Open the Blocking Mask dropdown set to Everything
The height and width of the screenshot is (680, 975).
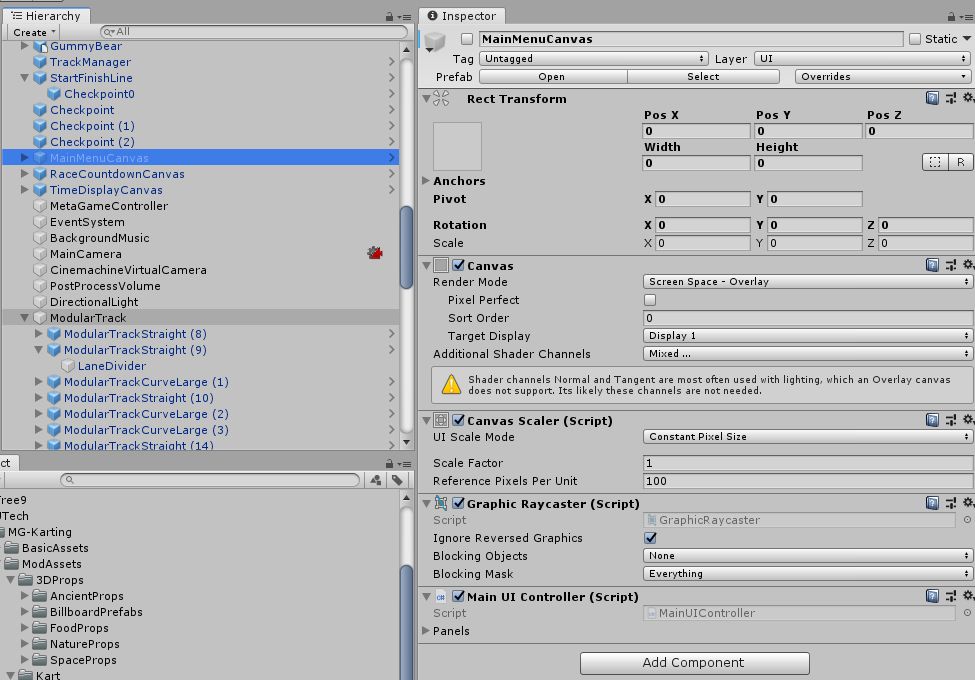pyautogui.click(x=805, y=574)
